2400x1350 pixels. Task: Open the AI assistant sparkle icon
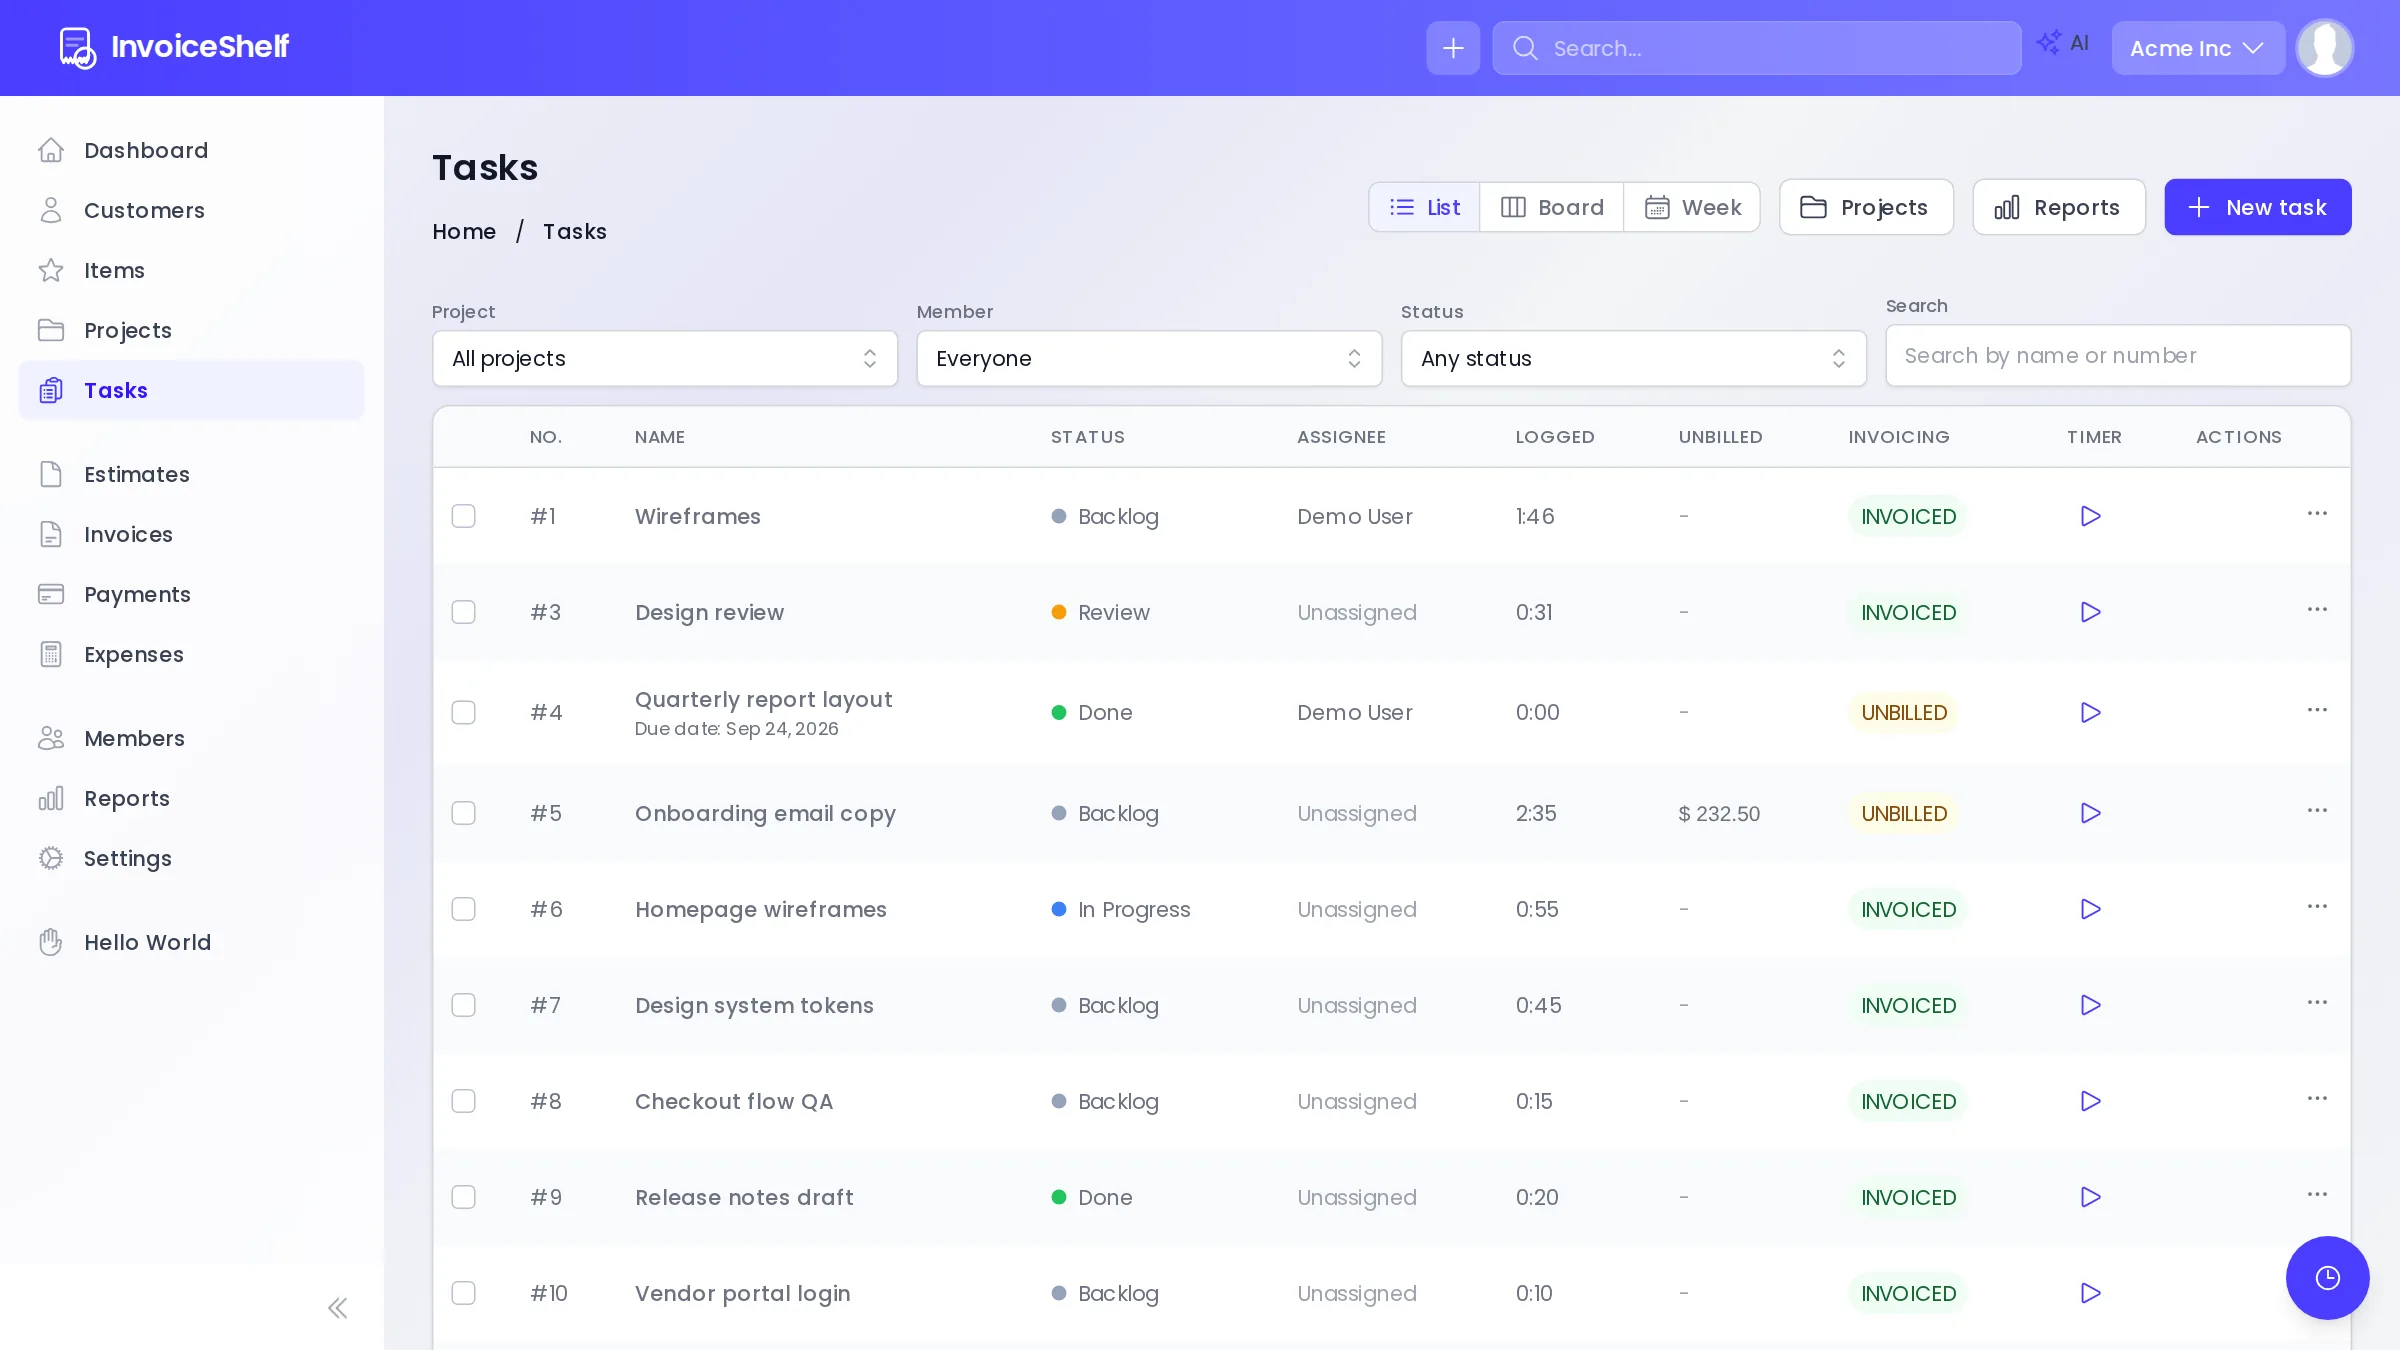pyautogui.click(x=2063, y=43)
